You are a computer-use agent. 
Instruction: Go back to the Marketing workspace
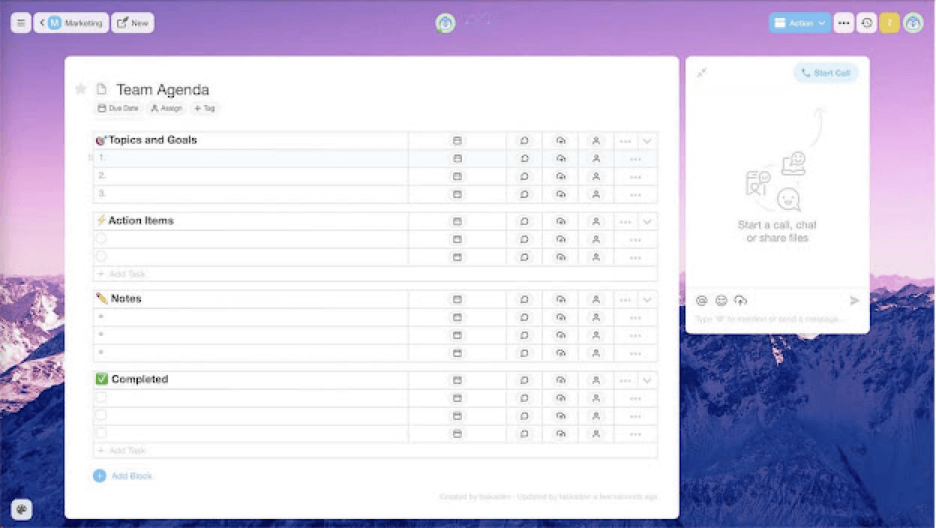pyautogui.click(x=71, y=22)
